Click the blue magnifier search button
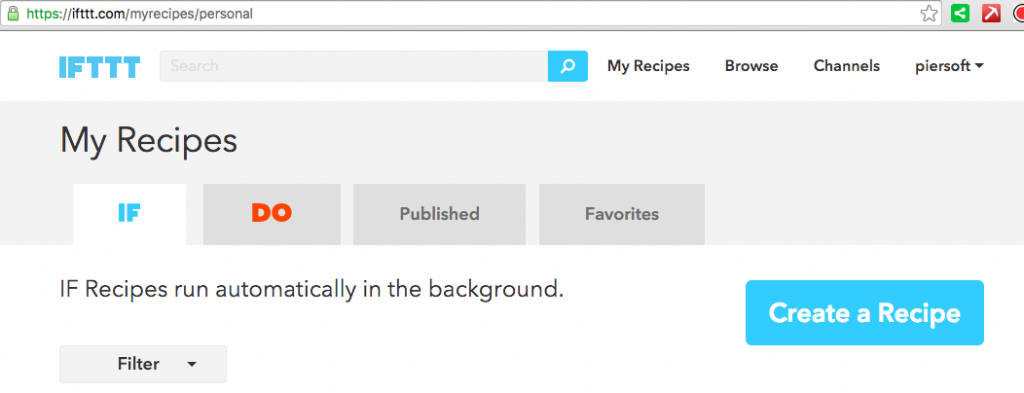The image size is (1024, 393). pyautogui.click(x=568, y=66)
